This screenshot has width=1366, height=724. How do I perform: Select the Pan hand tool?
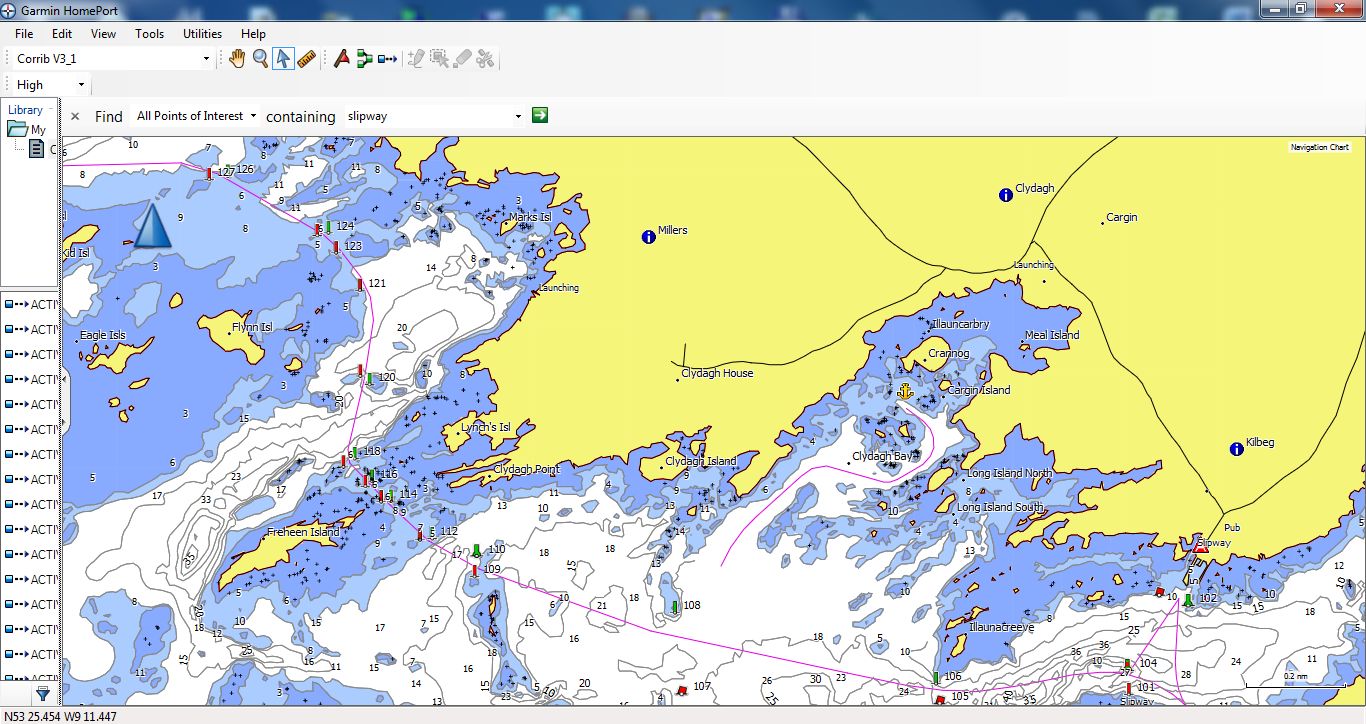click(237, 59)
